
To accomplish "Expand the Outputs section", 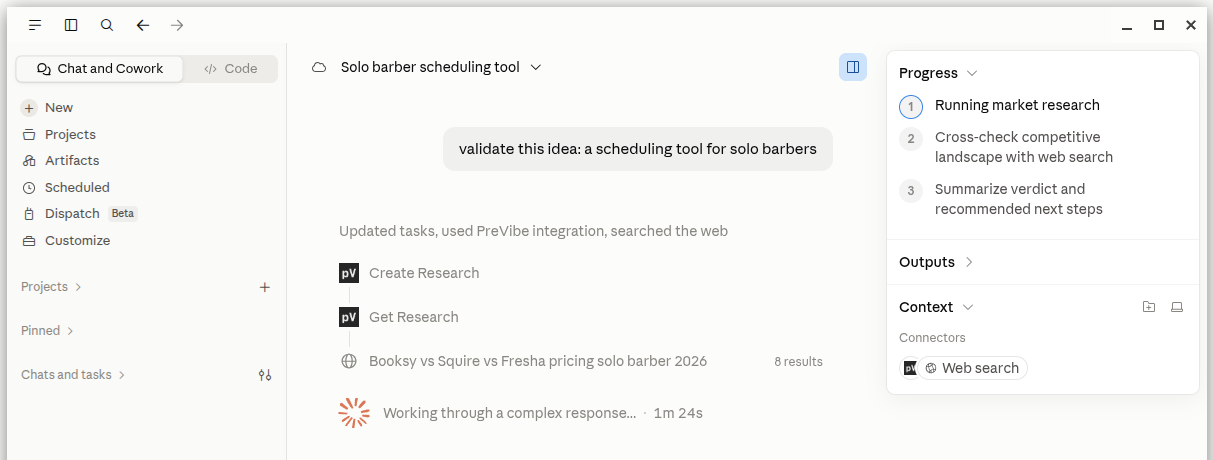I will click(936, 262).
